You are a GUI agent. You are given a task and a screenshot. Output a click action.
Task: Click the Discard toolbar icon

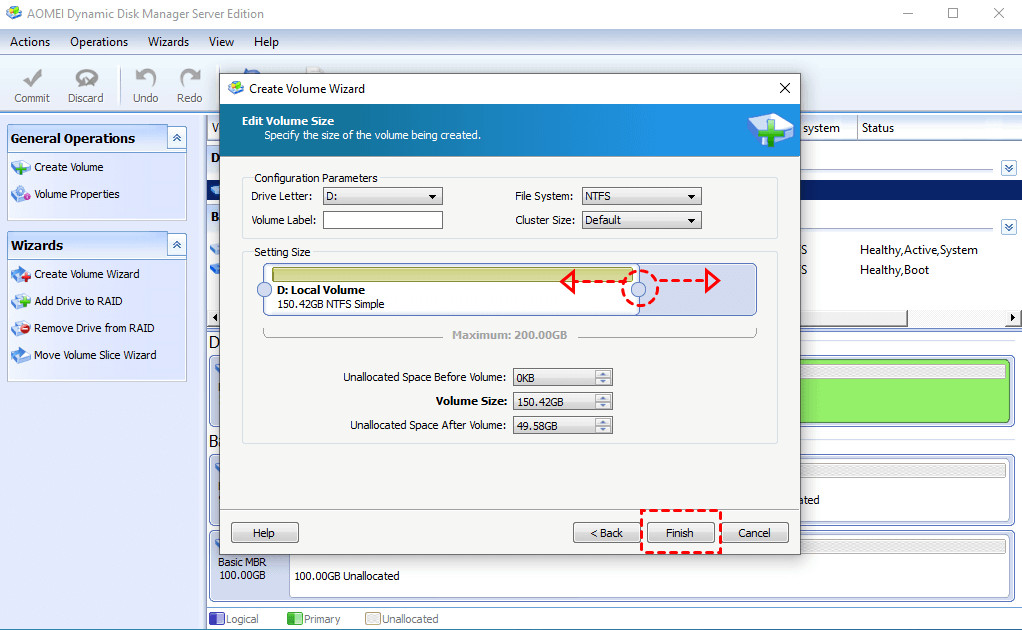click(x=86, y=79)
